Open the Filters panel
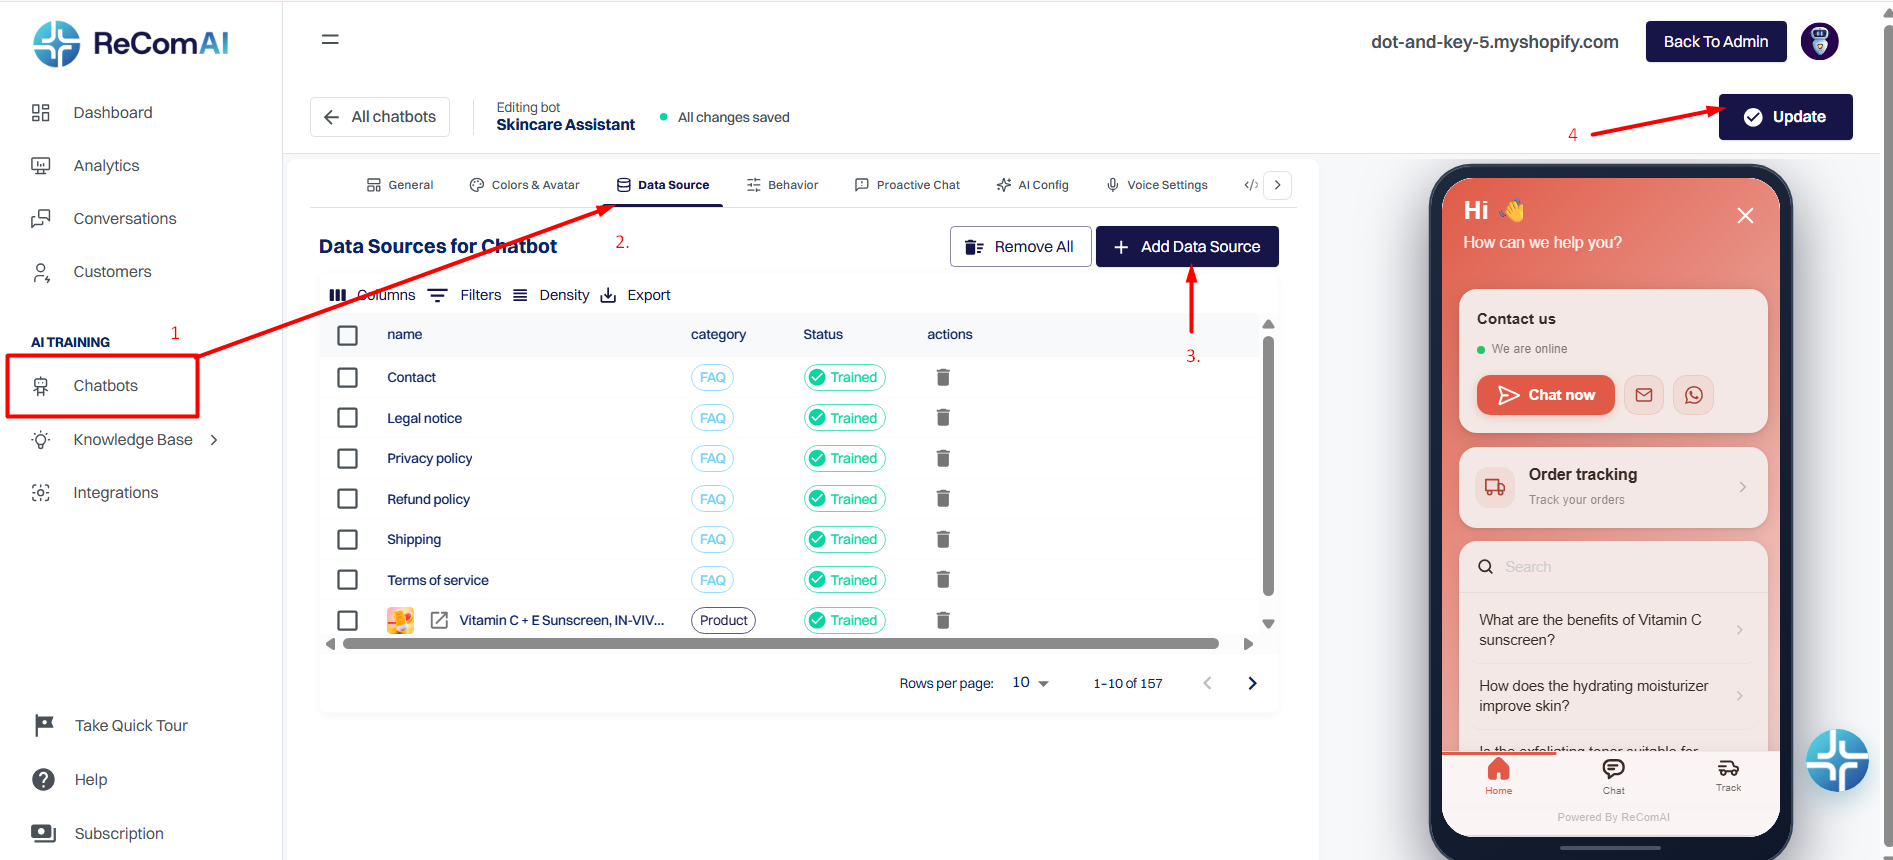1893x860 pixels. (465, 295)
